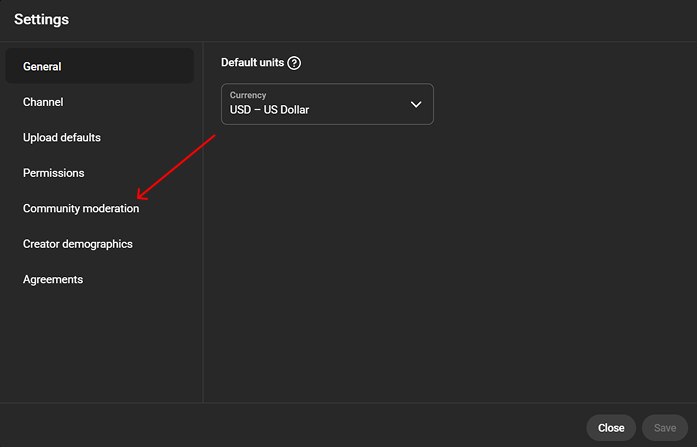
Task: Open the Upload defaults section
Action: (100, 137)
